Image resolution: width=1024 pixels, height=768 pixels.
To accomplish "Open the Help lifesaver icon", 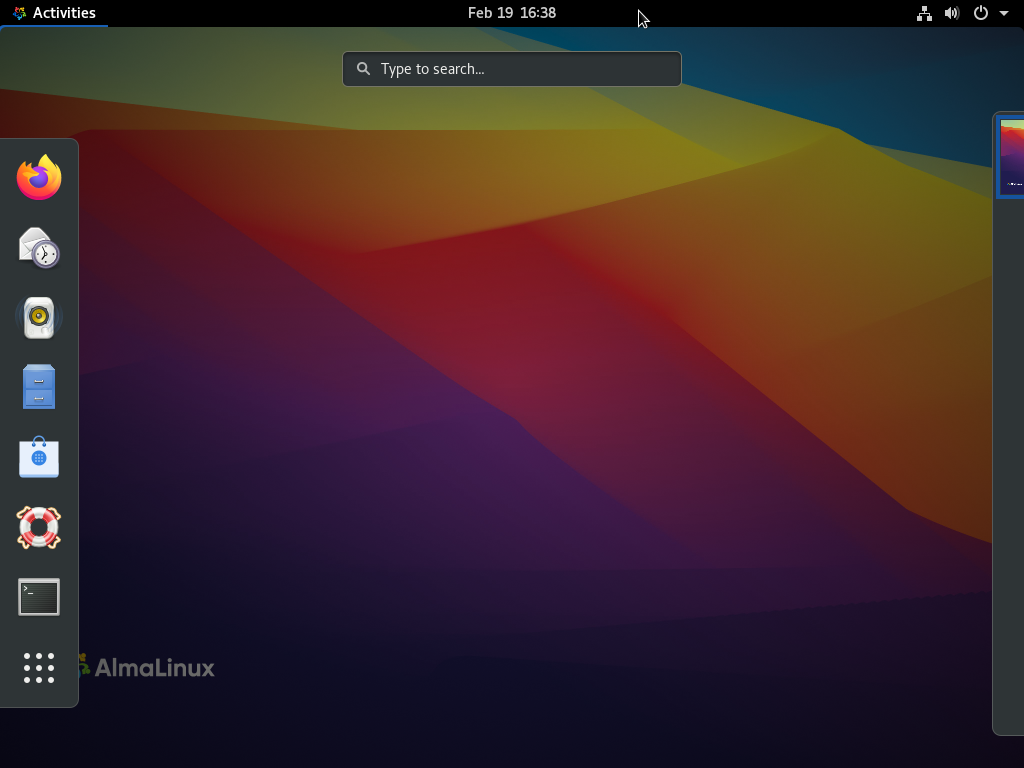I will click(x=39, y=527).
